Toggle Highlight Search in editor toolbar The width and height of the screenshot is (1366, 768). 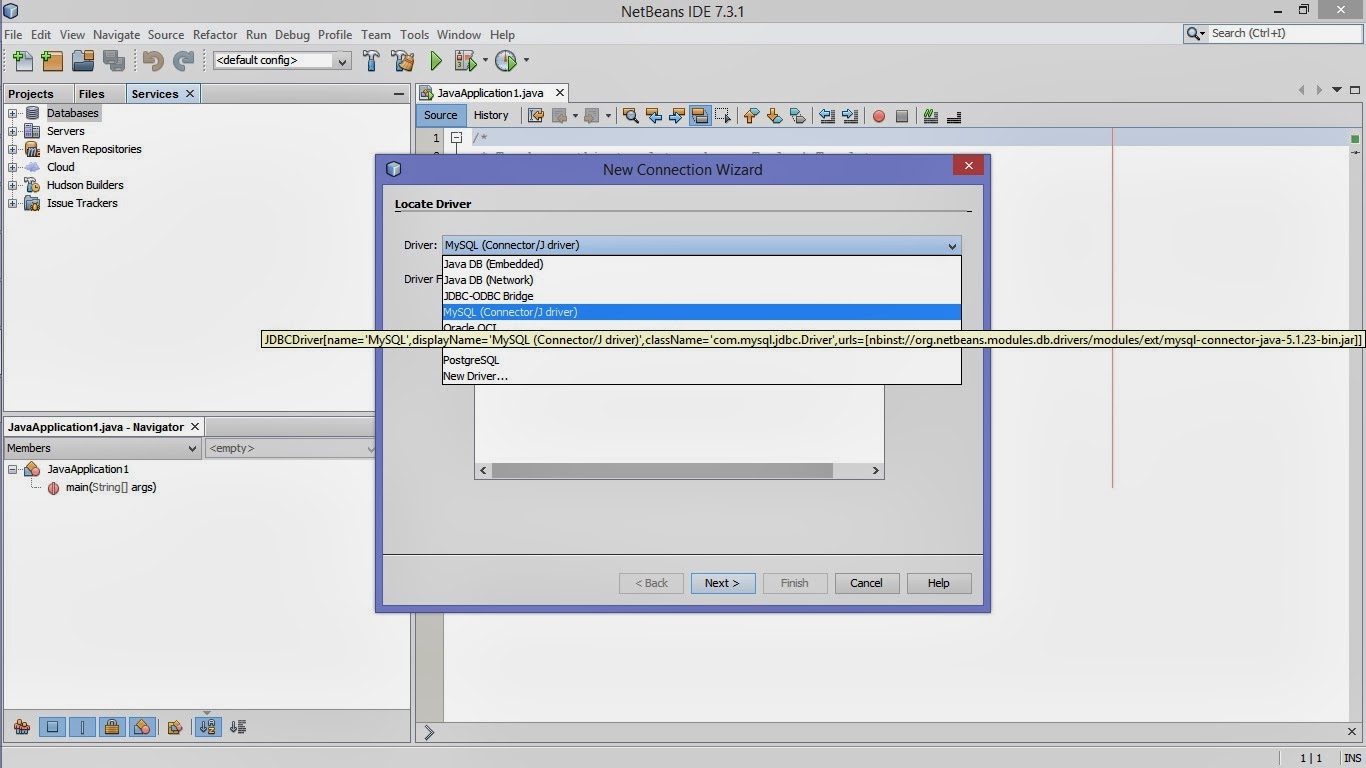(x=700, y=116)
